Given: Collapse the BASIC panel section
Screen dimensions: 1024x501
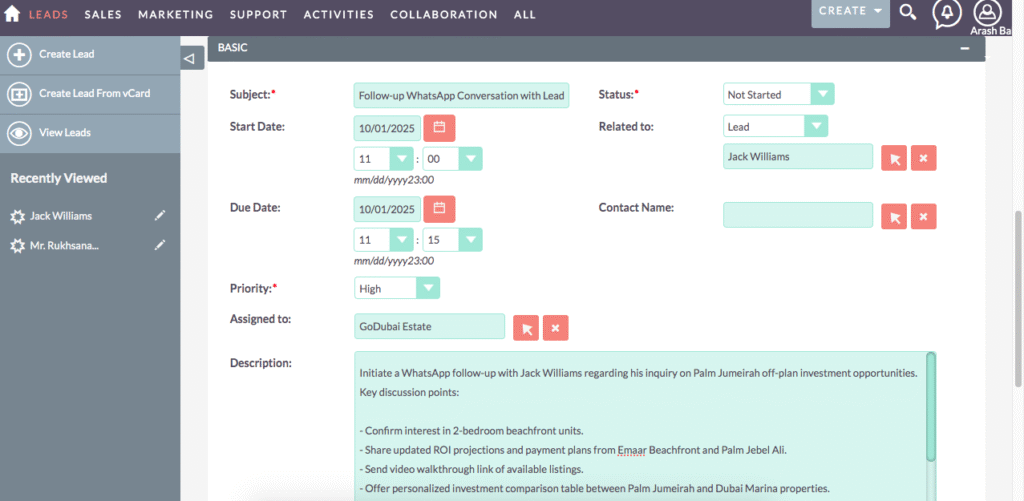Looking at the screenshot, I should point(964,48).
